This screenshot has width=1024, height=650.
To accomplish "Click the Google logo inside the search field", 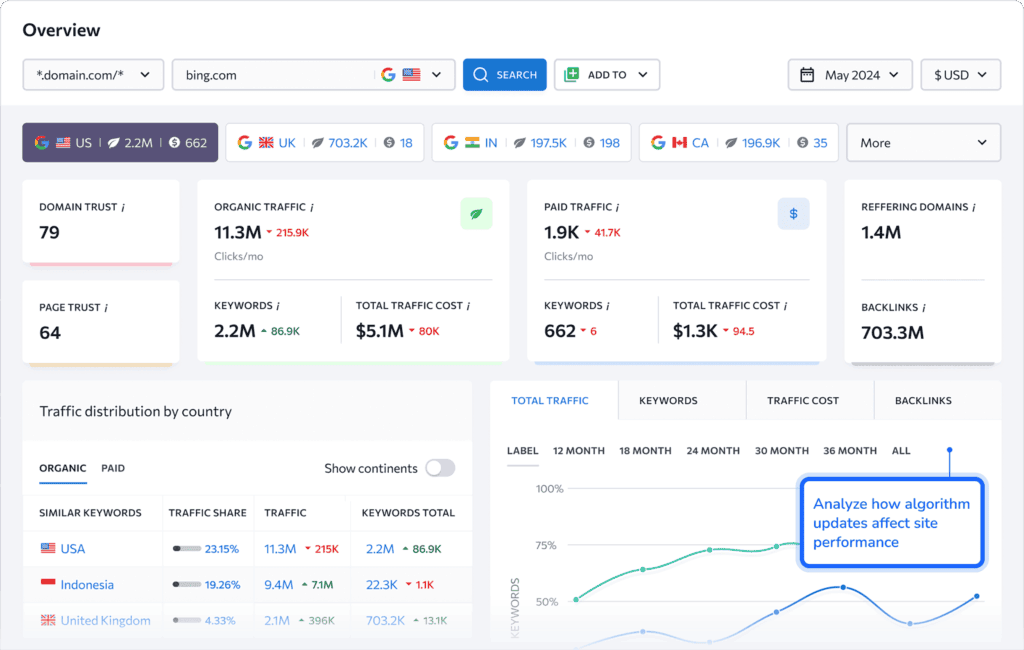I will pos(389,74).
